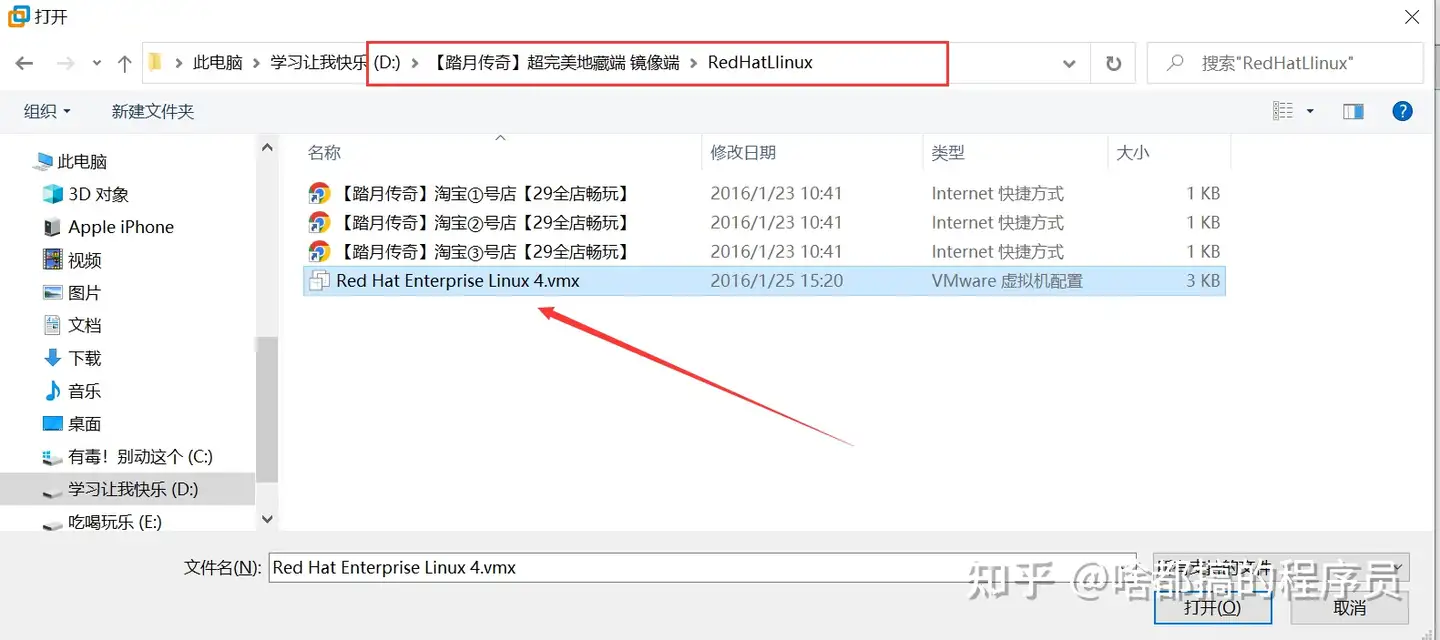
Task: Click the C: drive icon
Action: click(53, 458)
